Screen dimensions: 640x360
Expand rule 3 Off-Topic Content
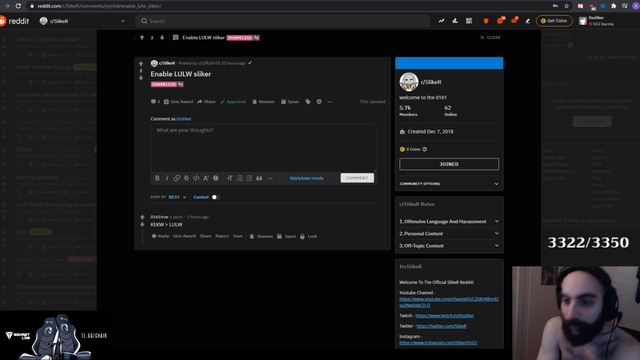tap(449, 246)
